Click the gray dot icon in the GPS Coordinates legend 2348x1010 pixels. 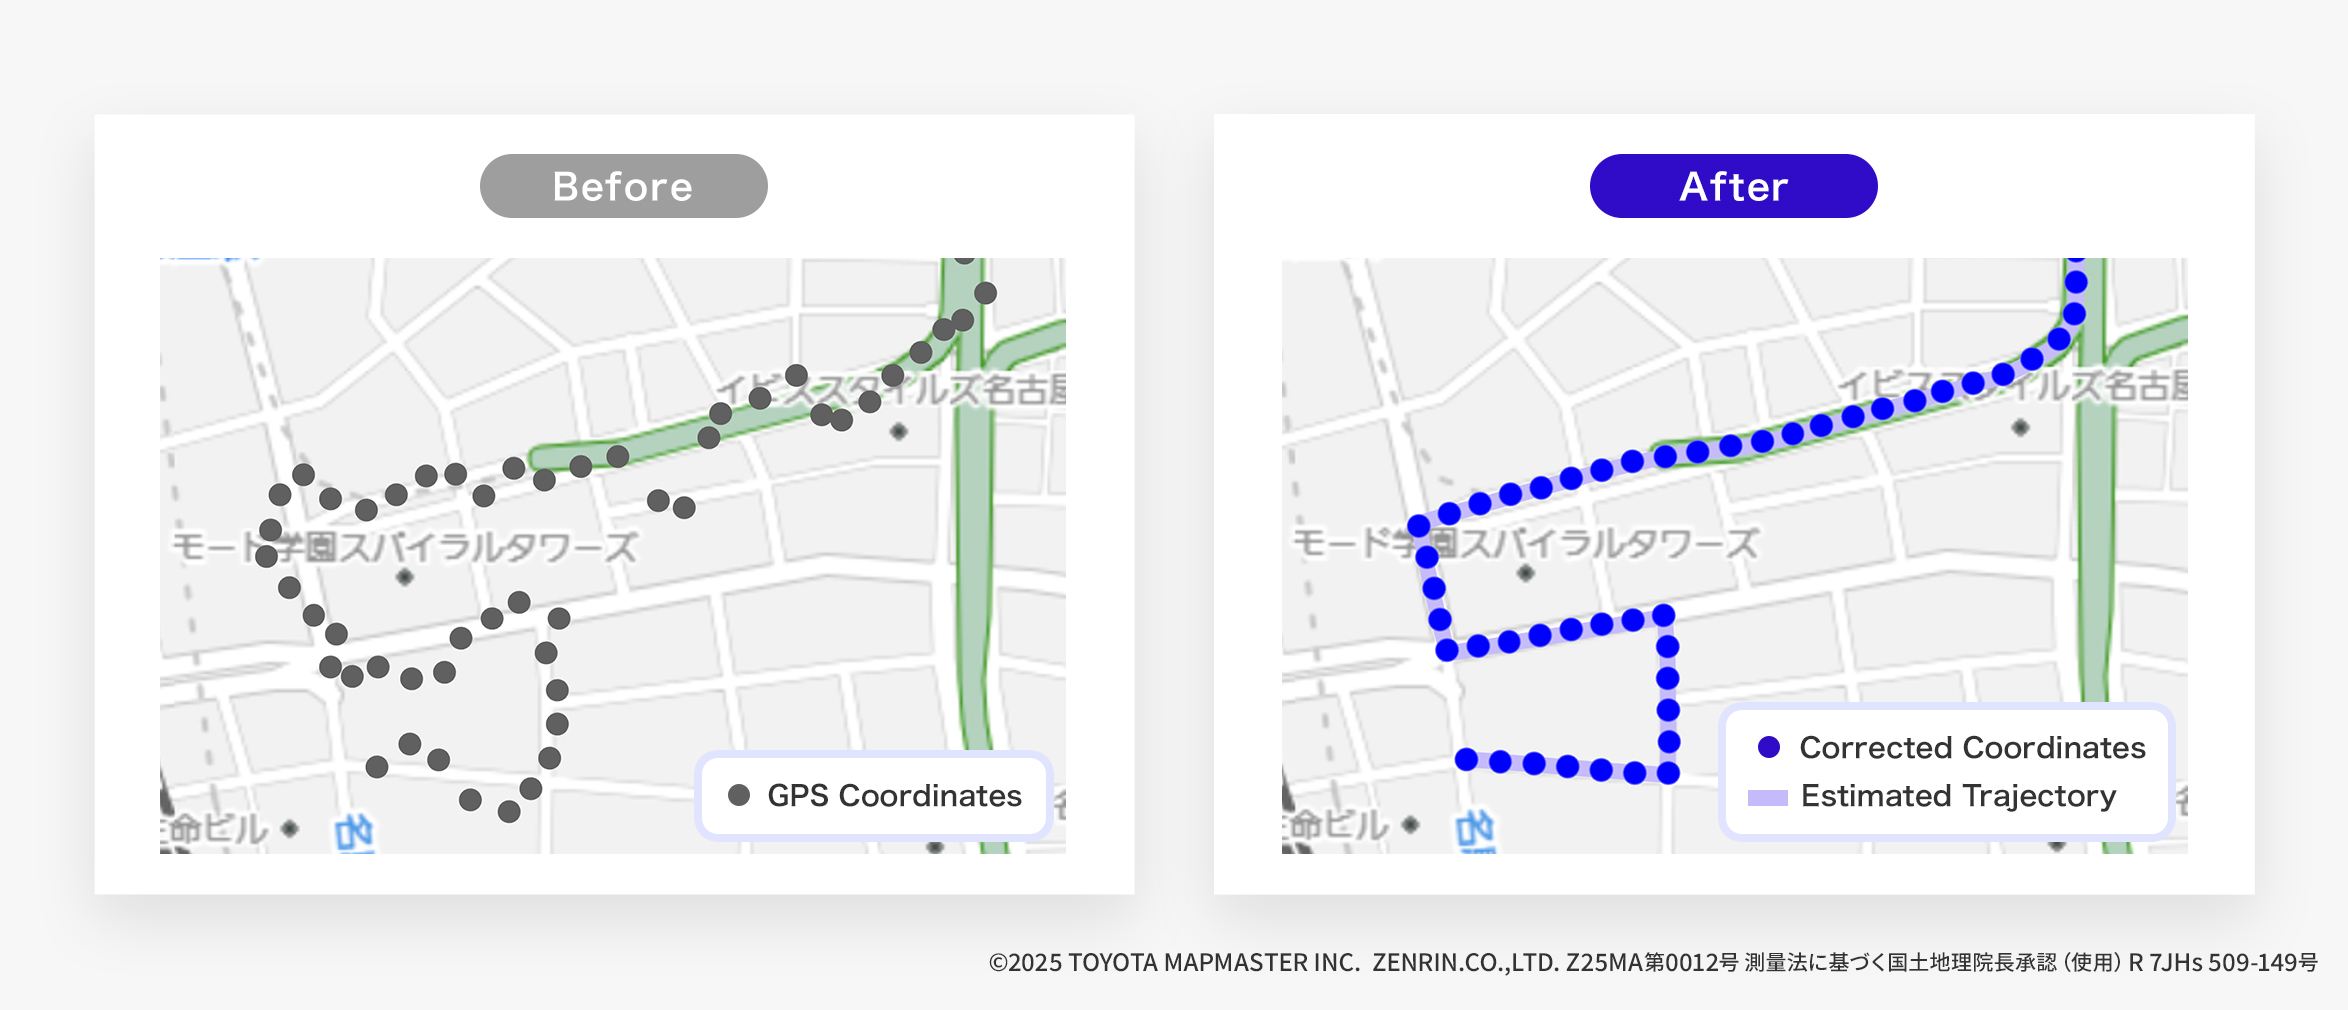739,795
